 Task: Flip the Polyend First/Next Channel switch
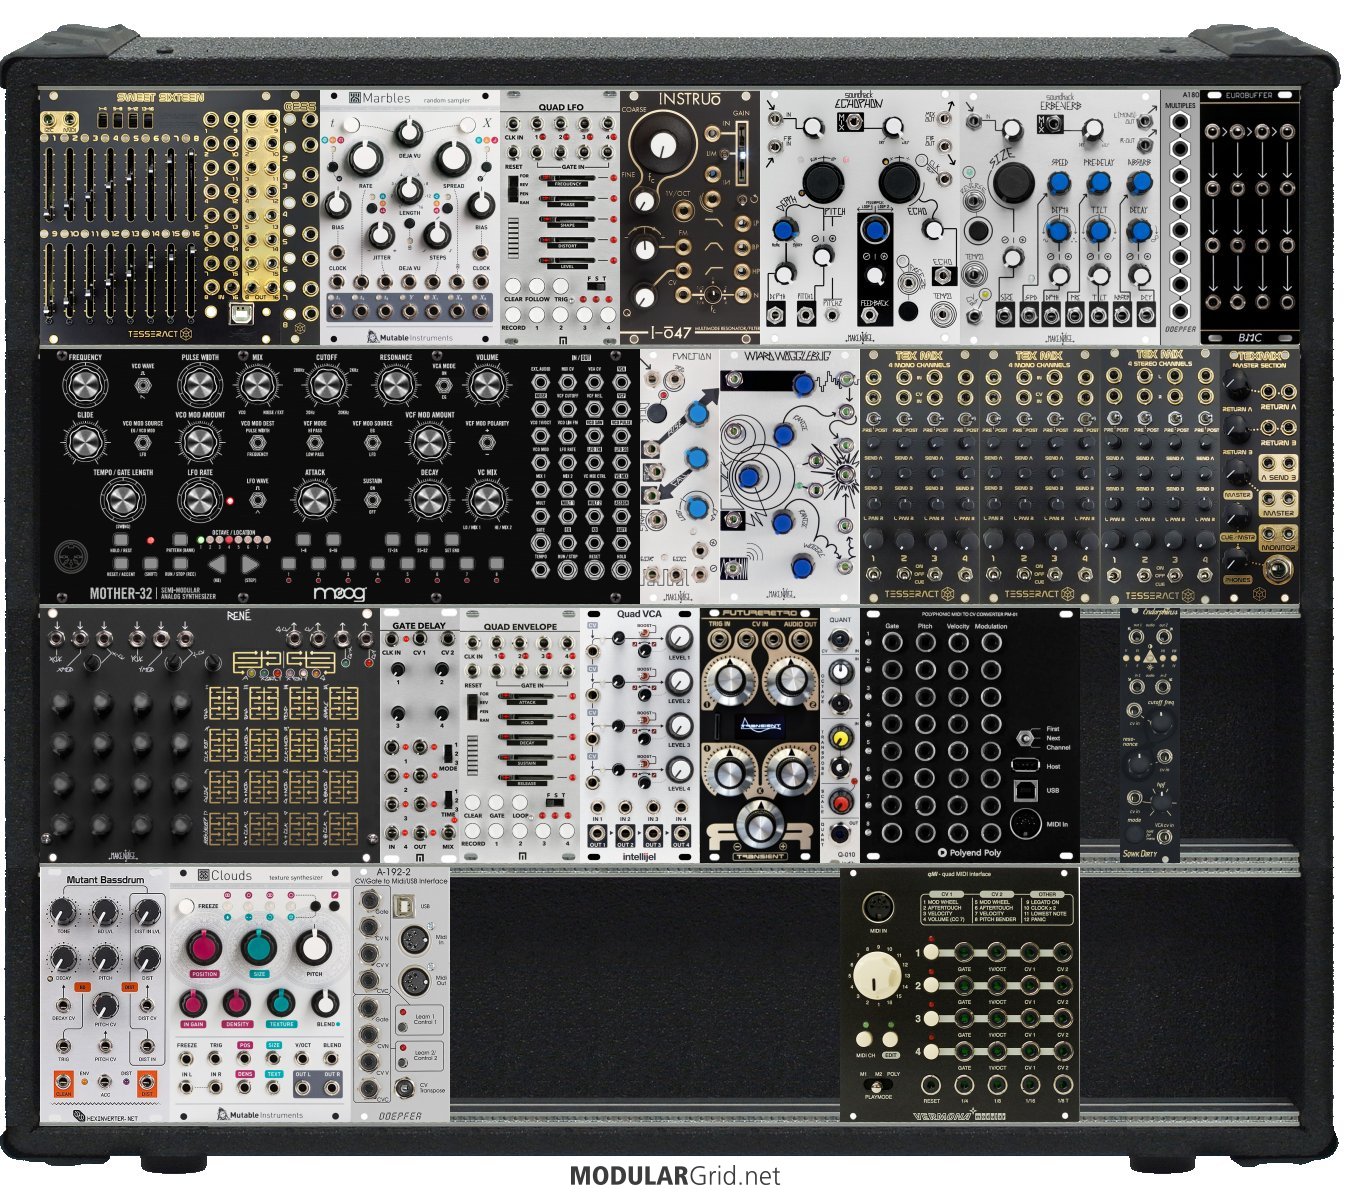pos(1024,738)
